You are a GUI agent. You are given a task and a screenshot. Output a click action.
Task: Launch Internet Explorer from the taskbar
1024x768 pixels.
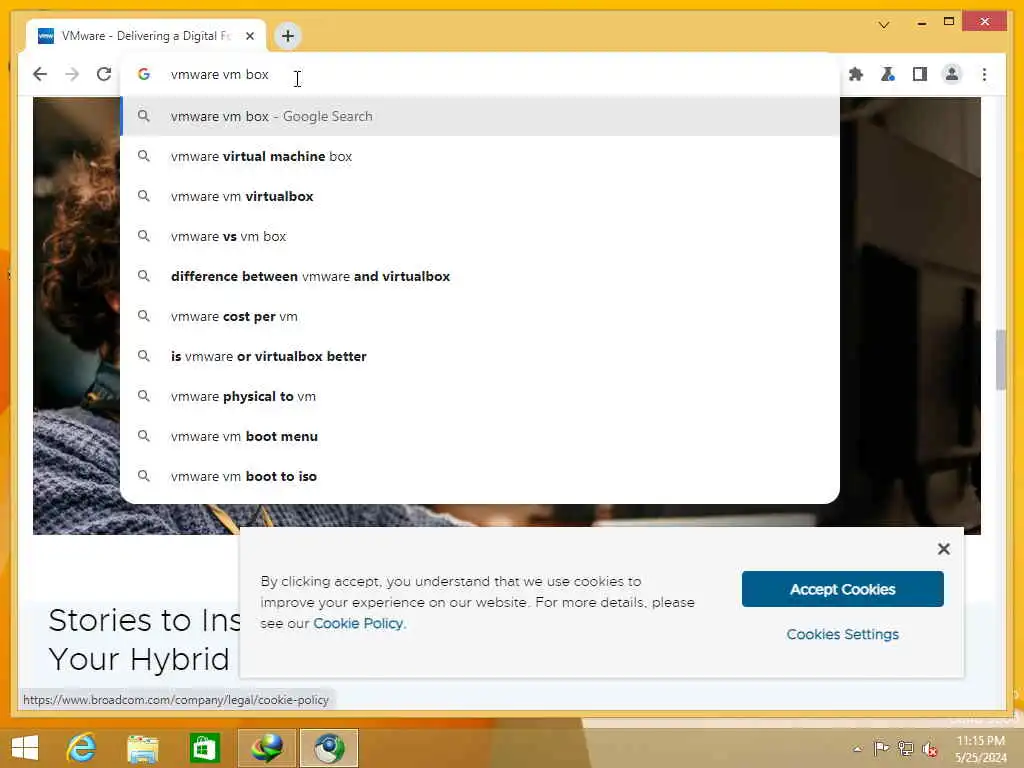82,748
